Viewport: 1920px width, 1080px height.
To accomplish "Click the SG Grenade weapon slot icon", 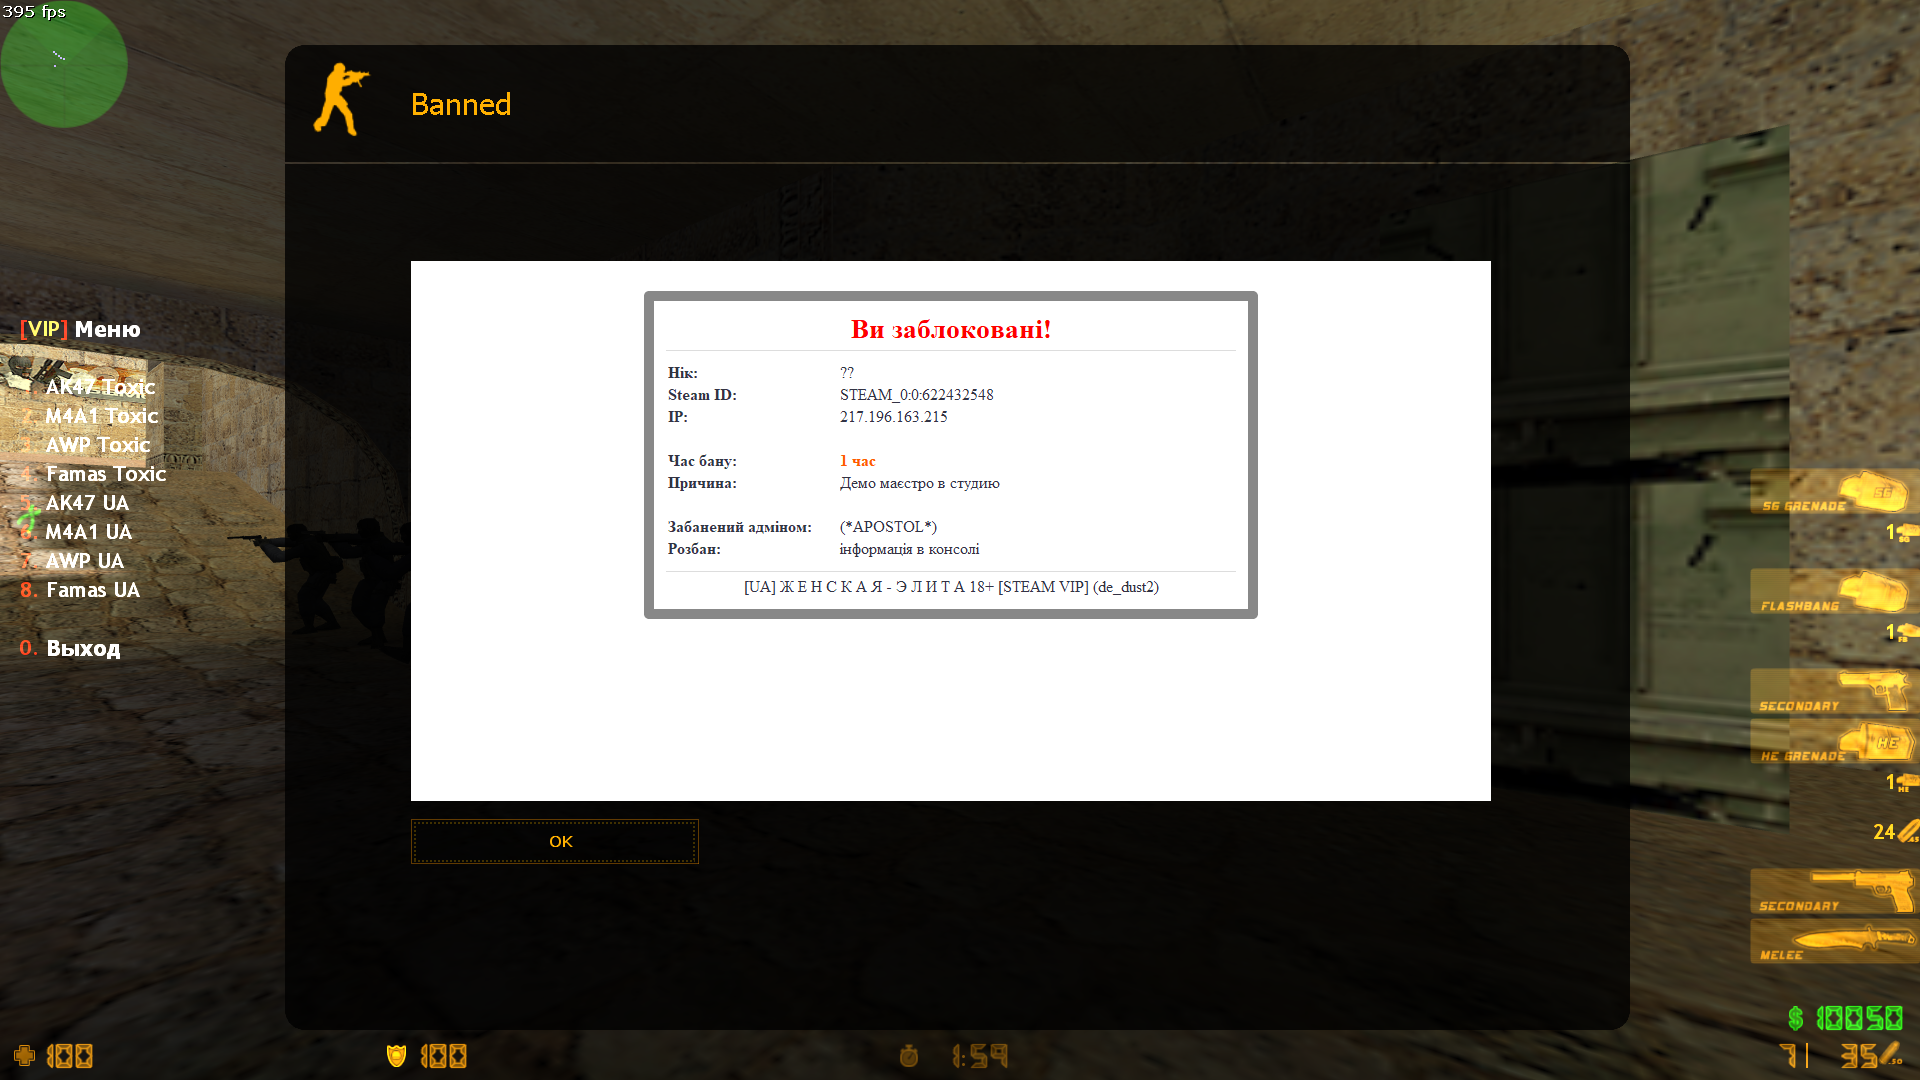I will click(x=1834, y=491).
